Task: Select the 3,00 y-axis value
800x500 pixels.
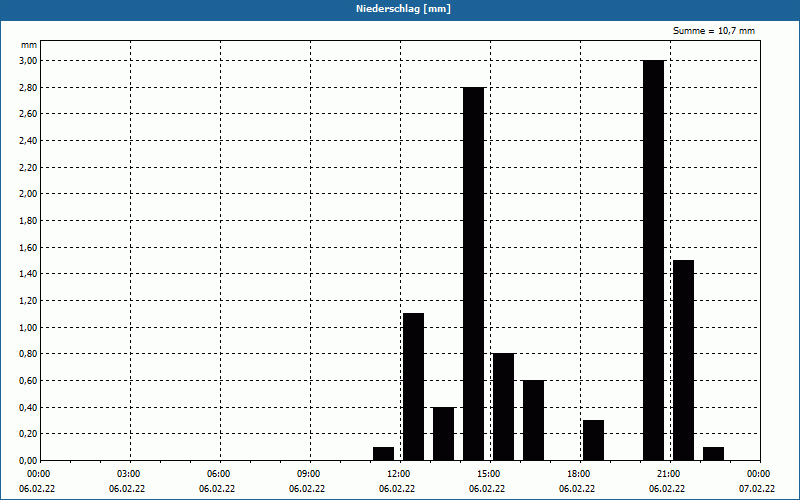Action: [x=28, y=61]
